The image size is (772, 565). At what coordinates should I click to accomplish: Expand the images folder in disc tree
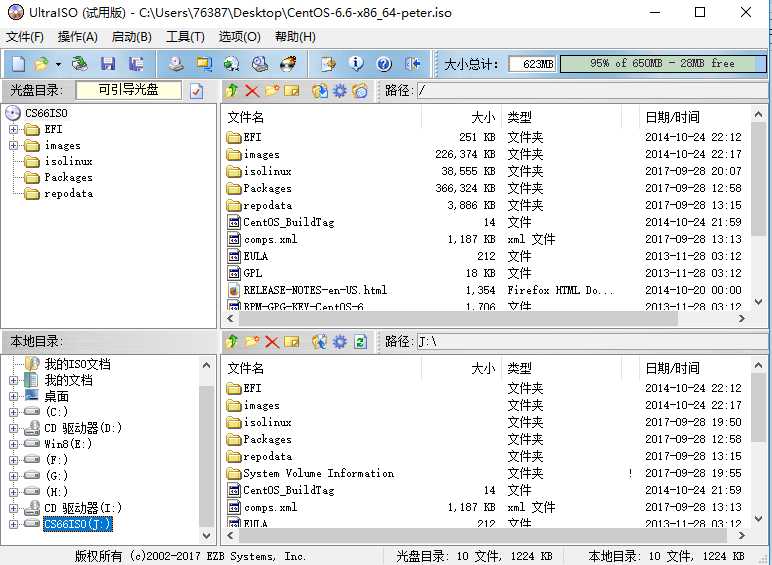[13, 145]
